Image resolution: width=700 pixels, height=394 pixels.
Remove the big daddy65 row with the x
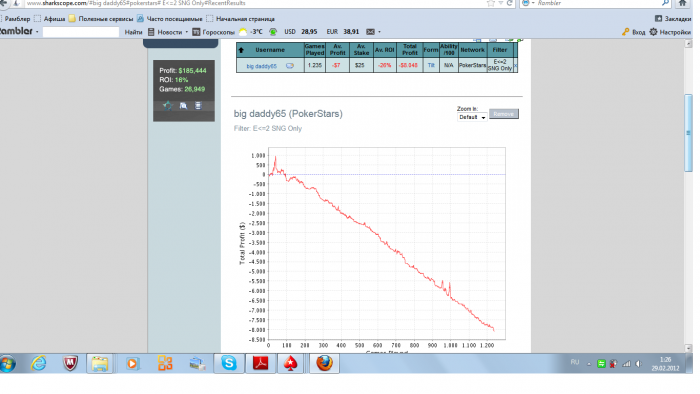tap(516, 66)
